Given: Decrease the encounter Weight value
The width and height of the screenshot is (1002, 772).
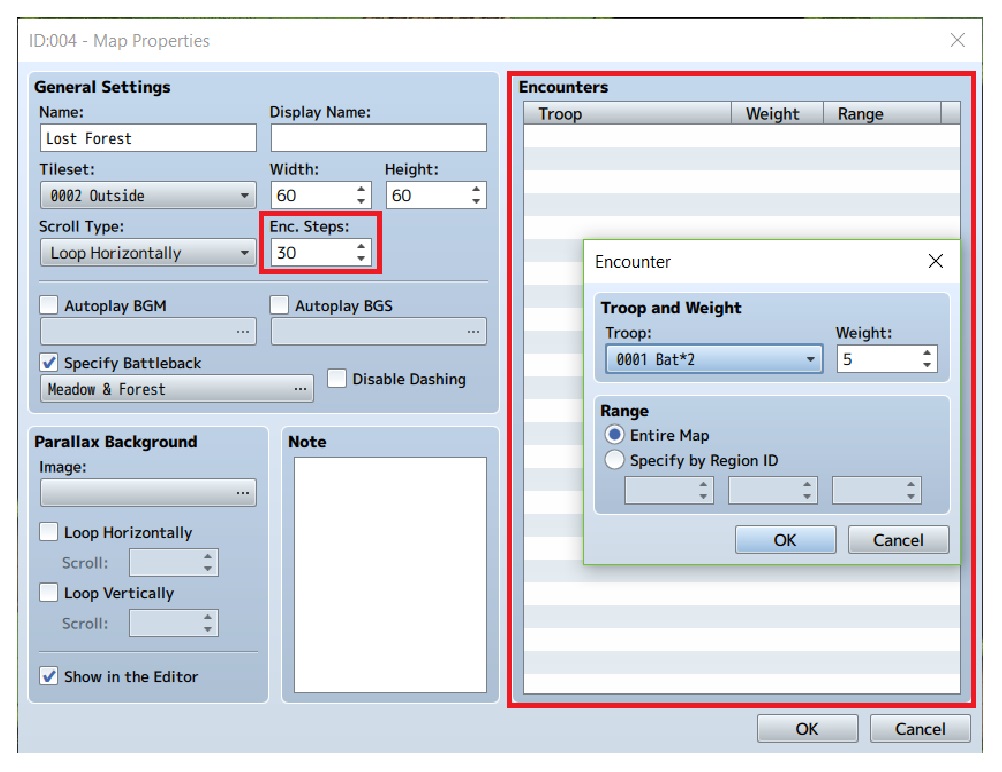Looking at the screenshot, I should click(x=927, y=365).
